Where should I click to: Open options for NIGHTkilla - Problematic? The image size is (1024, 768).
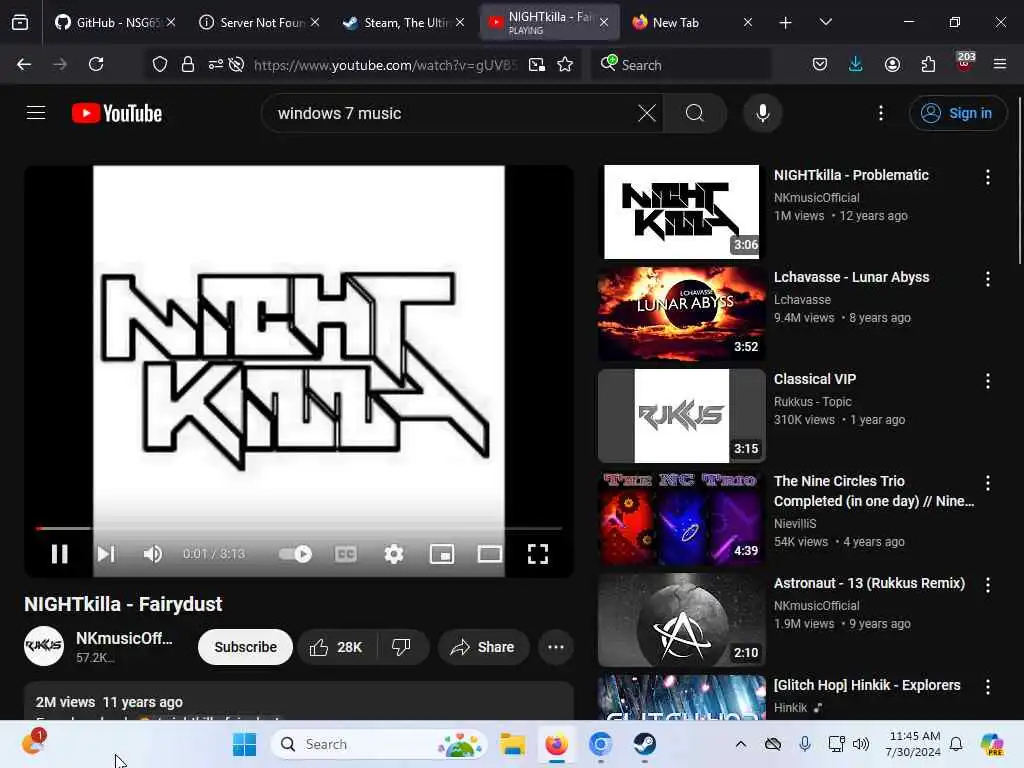[x=987, y=176]
